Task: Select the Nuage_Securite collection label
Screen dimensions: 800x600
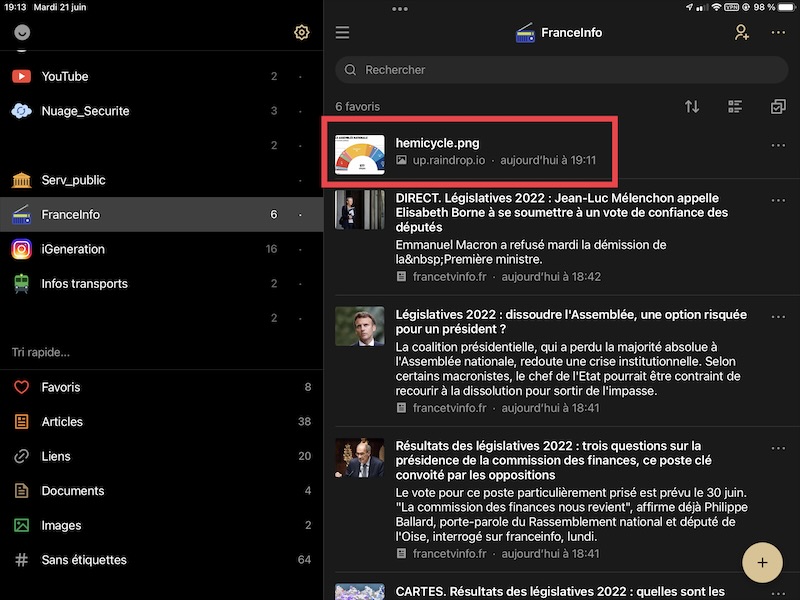Action: 85,111
